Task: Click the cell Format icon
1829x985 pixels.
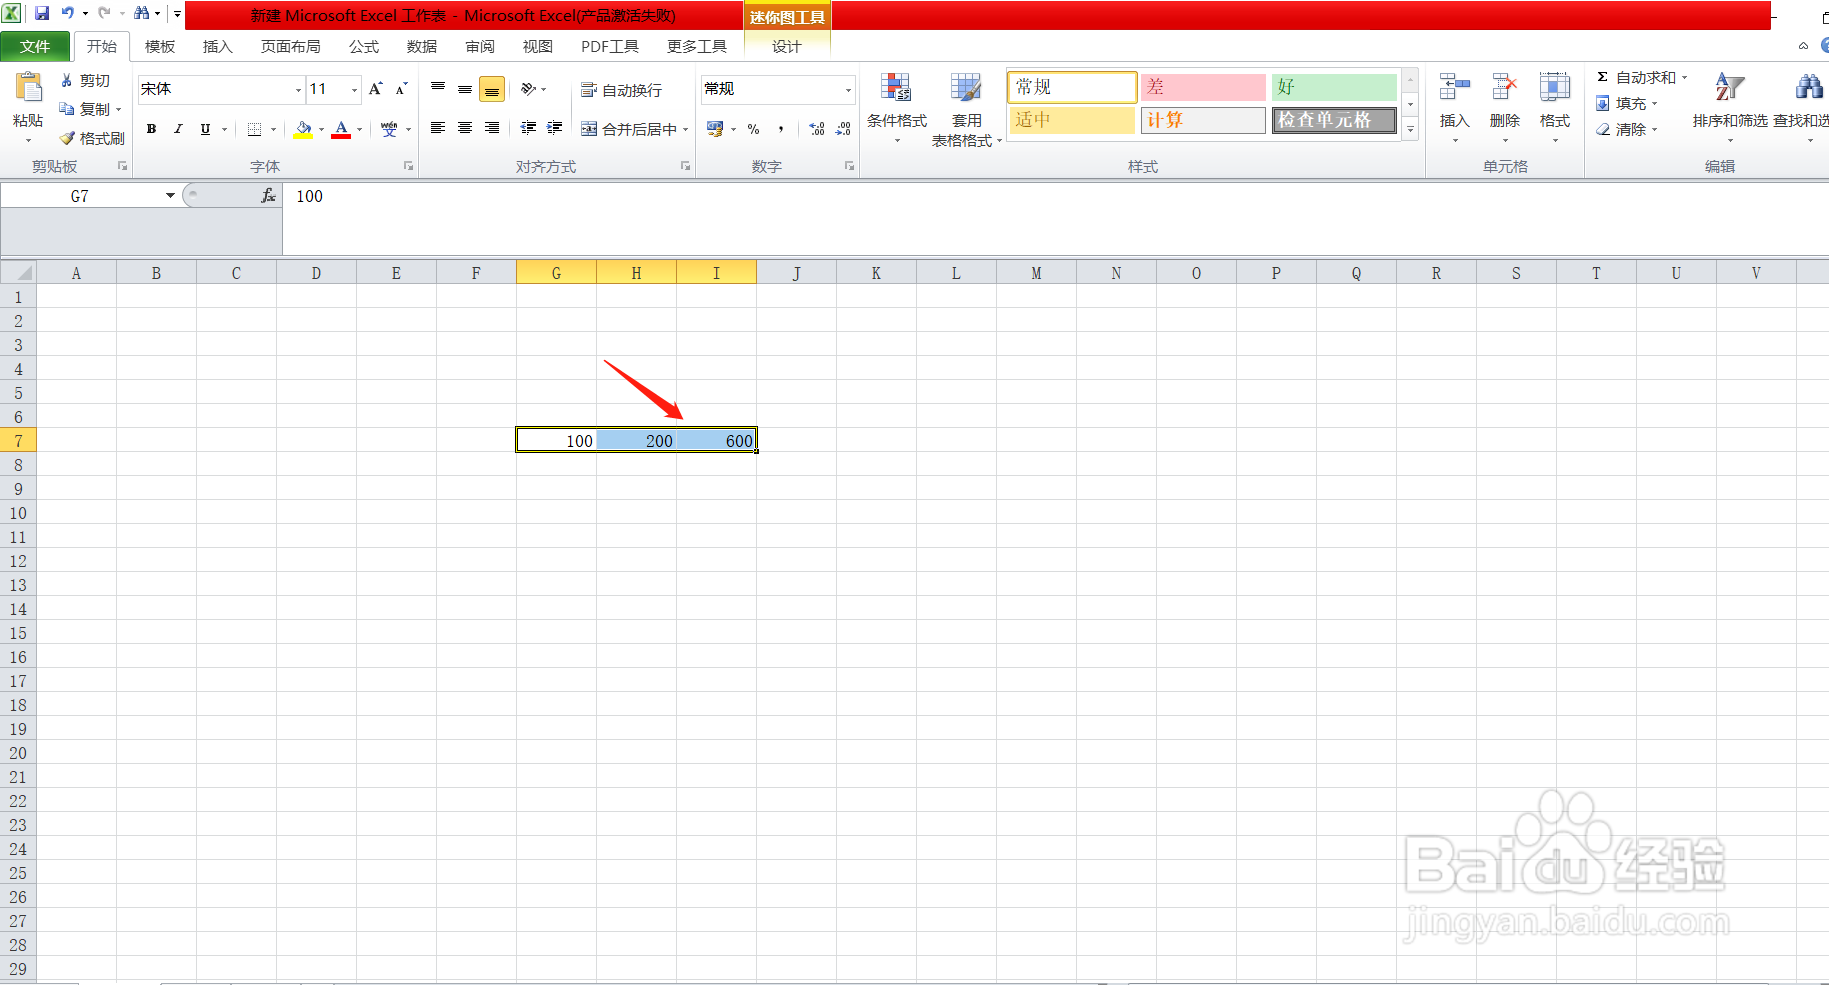Action: [x=1554, y=88]
